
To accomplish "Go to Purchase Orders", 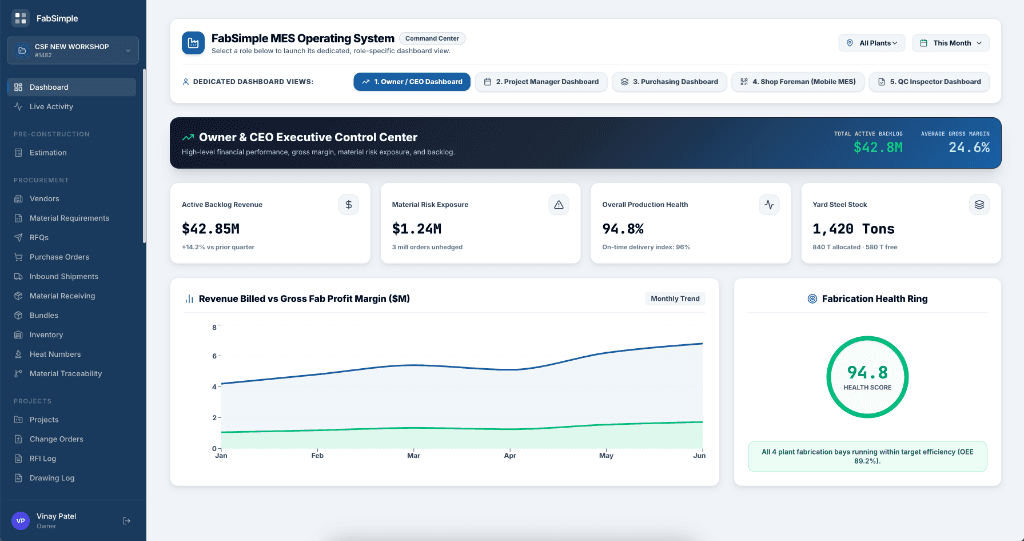I will click(72, 257).
